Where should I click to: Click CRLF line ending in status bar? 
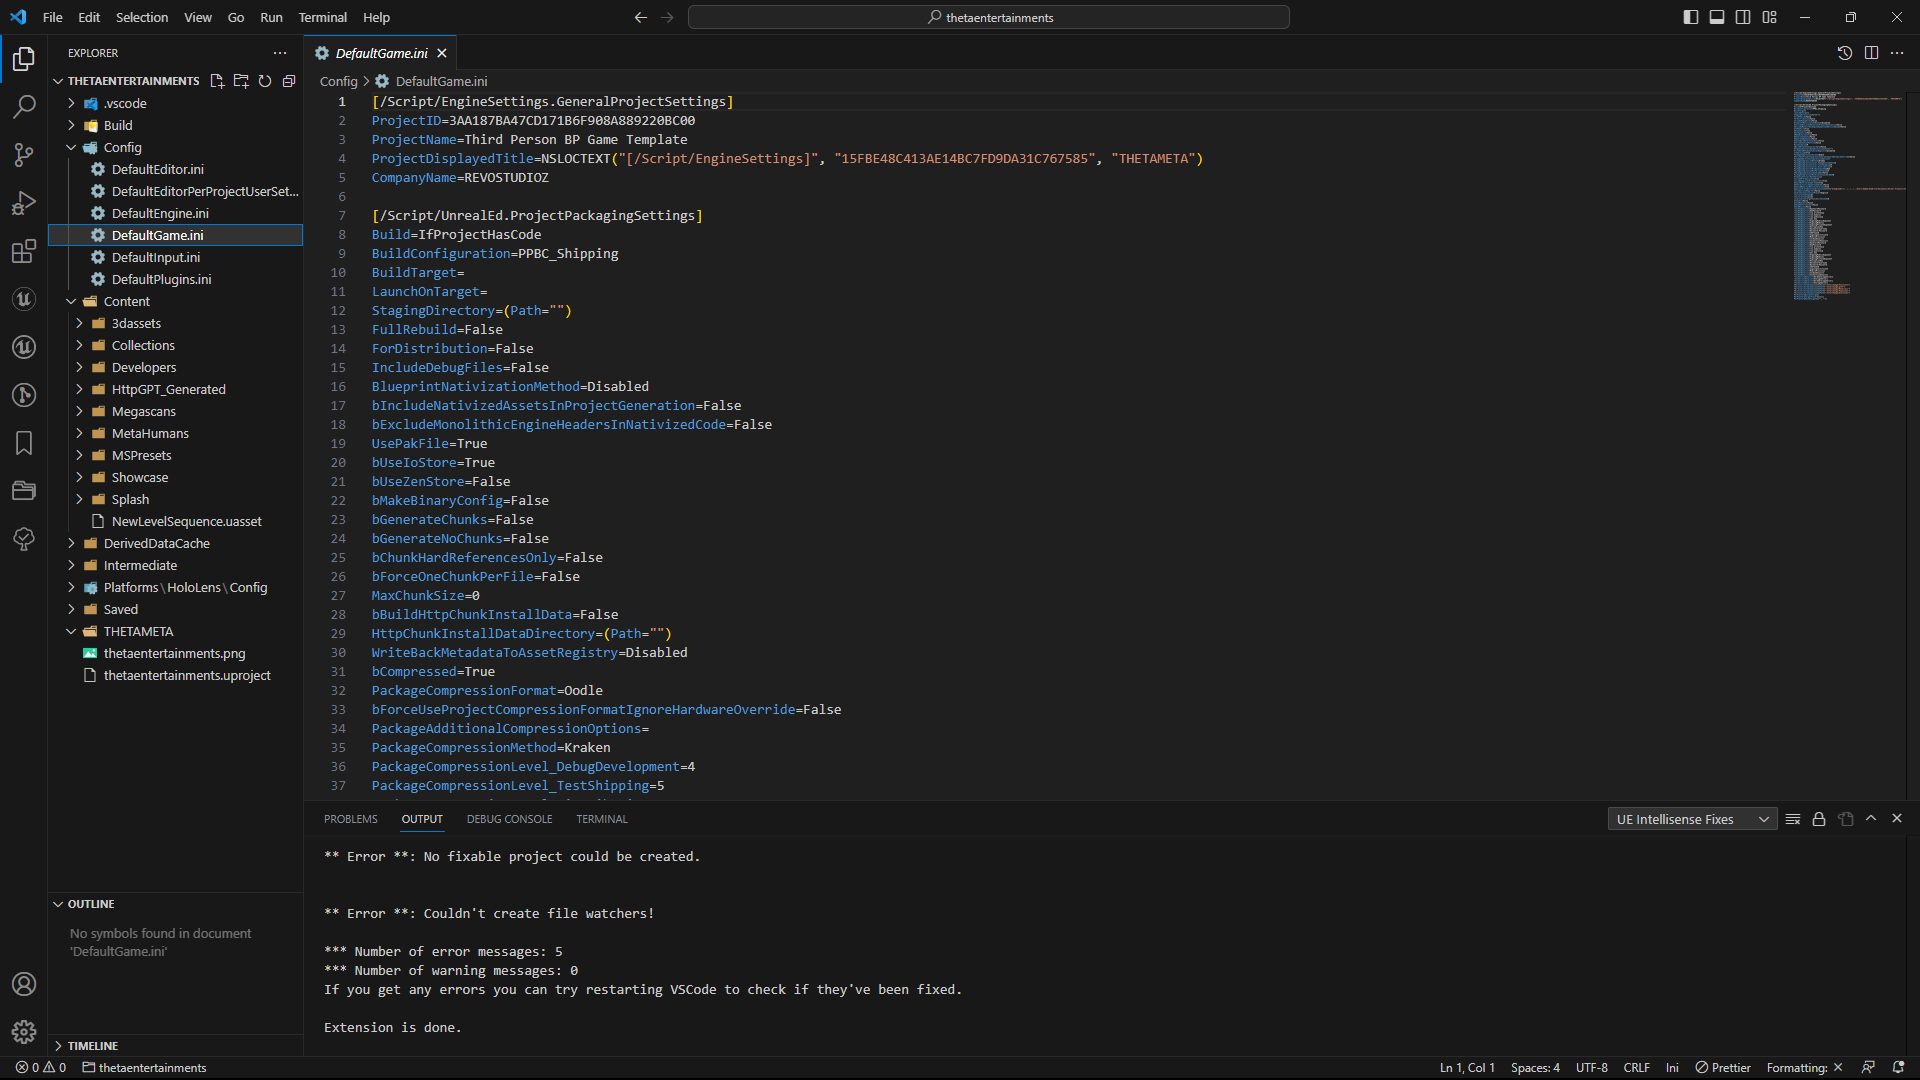(x=1636, y=1067)
